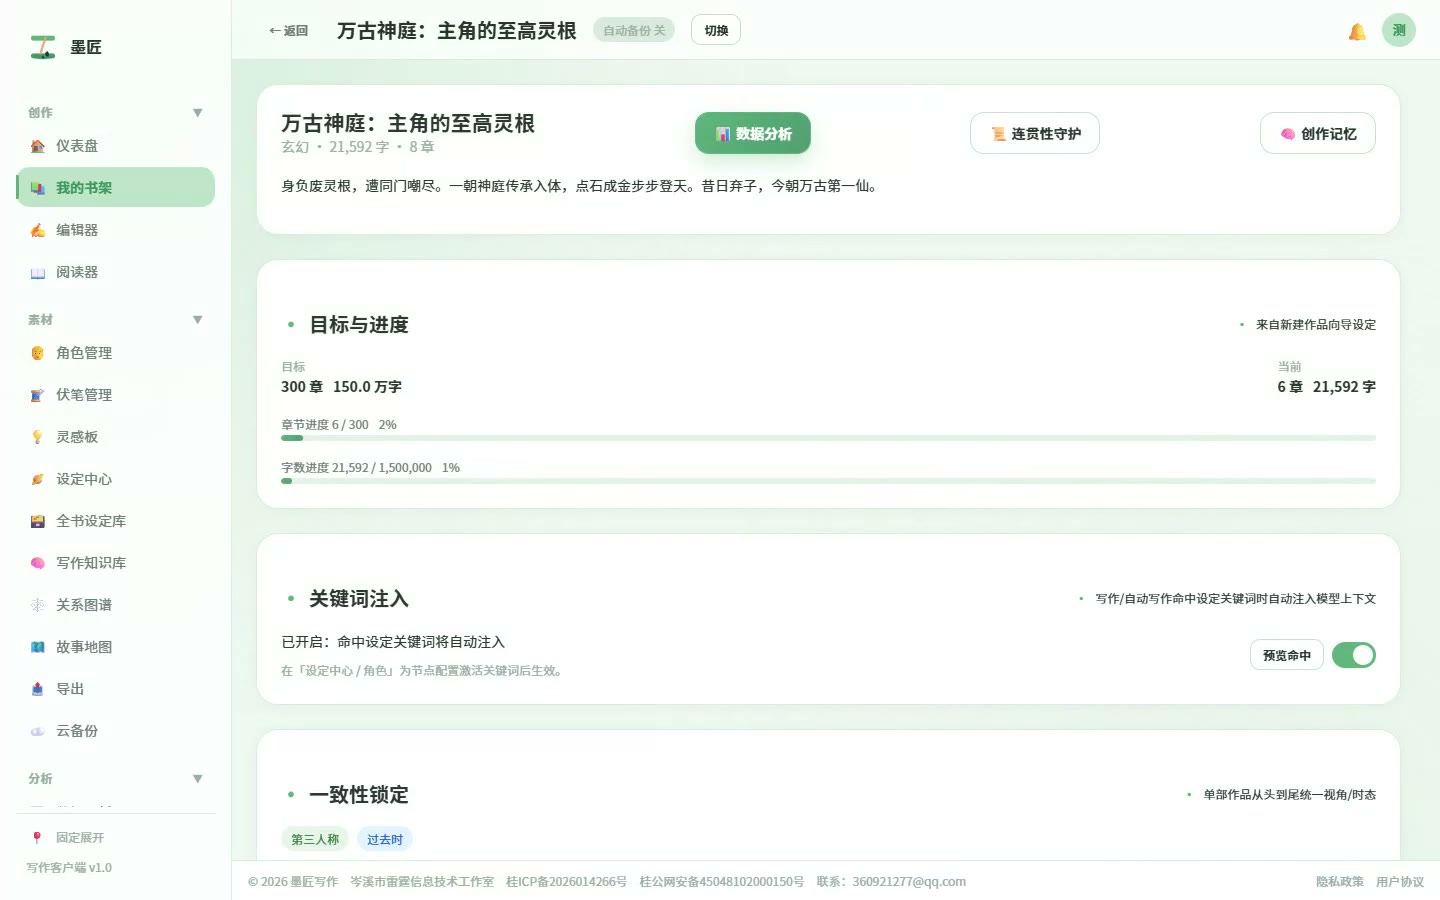Collapse the 创作 sidebar section

coord(198,113)
